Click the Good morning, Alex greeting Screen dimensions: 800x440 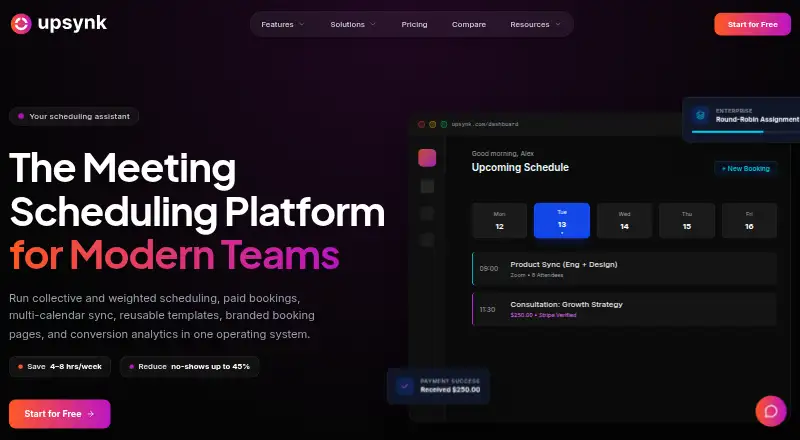tap(503, 154)
